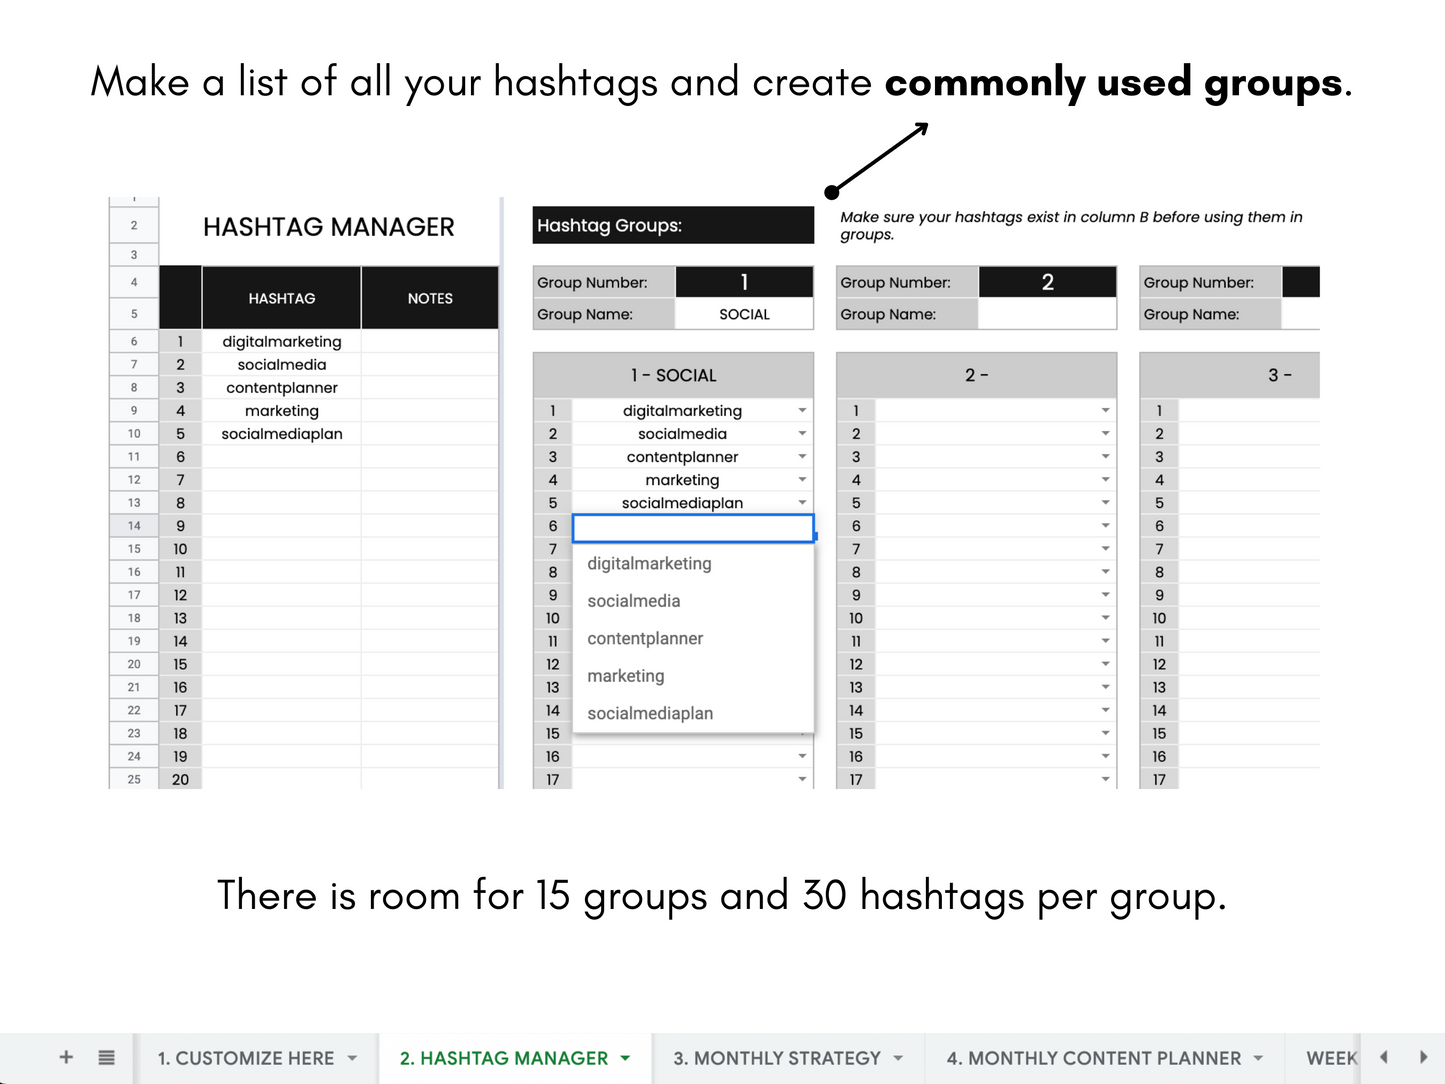Click the 1 - SOCIAL group header
The width and height of the screenshot is (1445, 1084).
pyautogui.click(x=673, y=374)
